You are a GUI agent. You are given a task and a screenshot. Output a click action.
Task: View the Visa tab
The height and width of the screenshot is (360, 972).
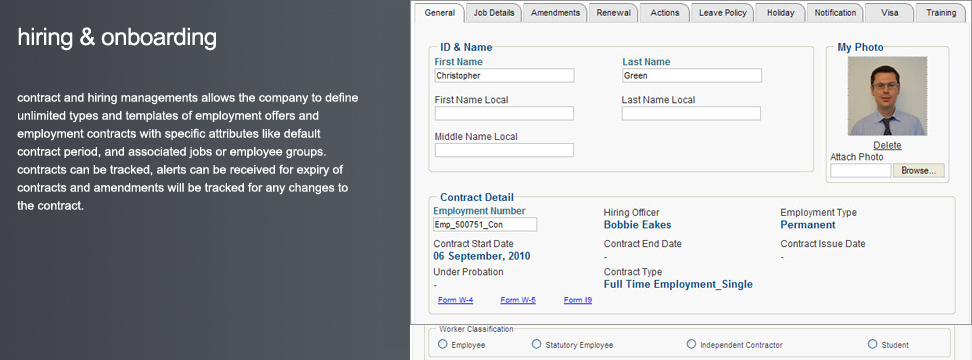[889, 13]
